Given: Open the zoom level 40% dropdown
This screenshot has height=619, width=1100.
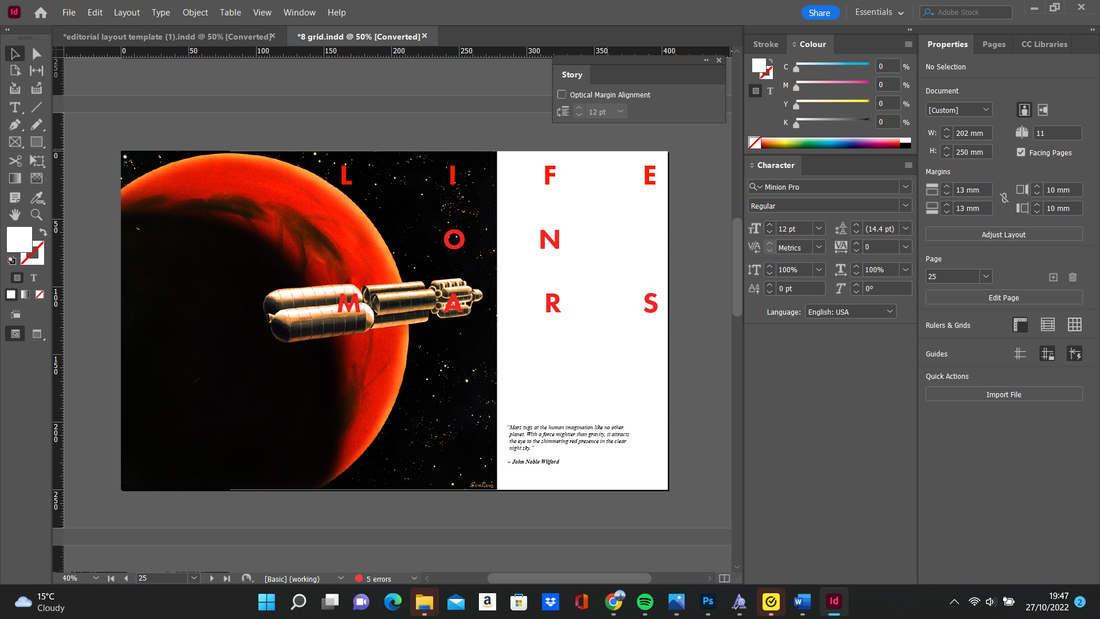Looking at the screenshot, I should 95,578.
